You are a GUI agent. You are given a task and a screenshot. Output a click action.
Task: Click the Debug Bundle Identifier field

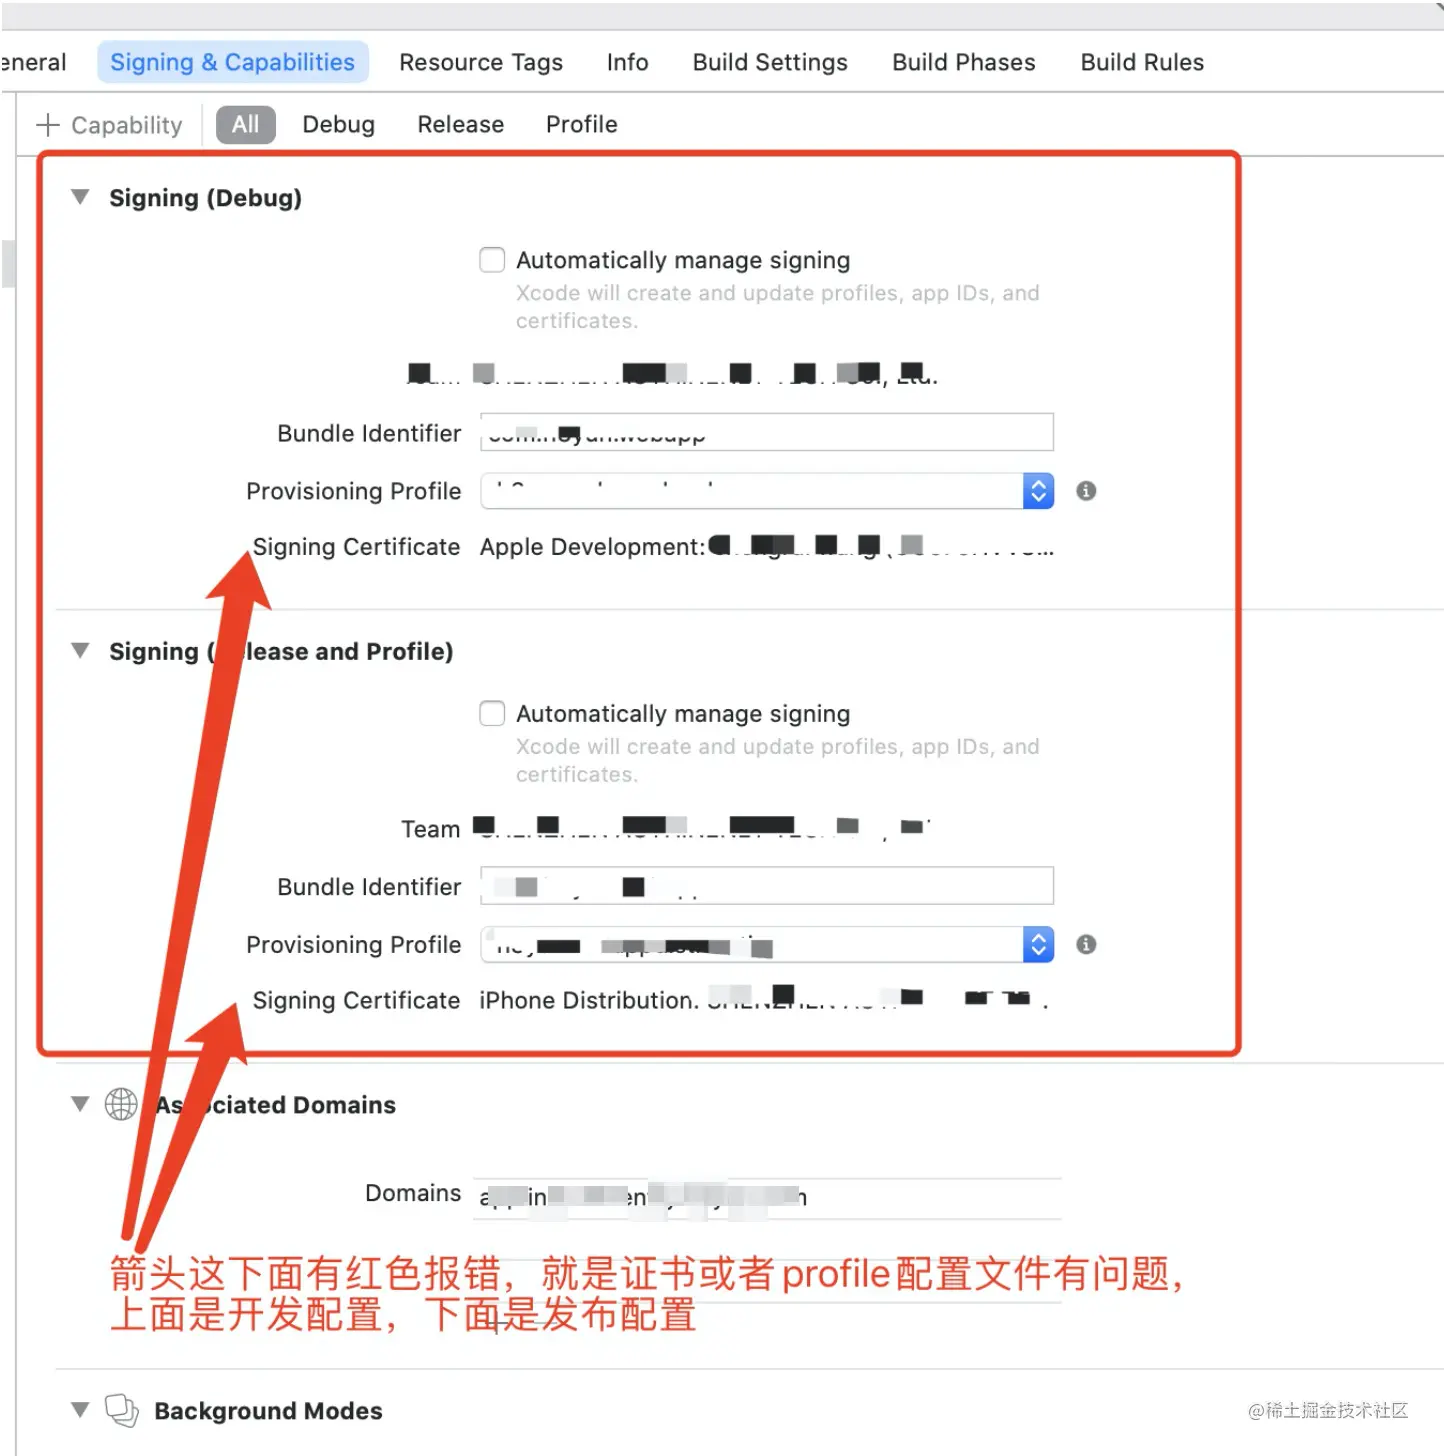766,433
